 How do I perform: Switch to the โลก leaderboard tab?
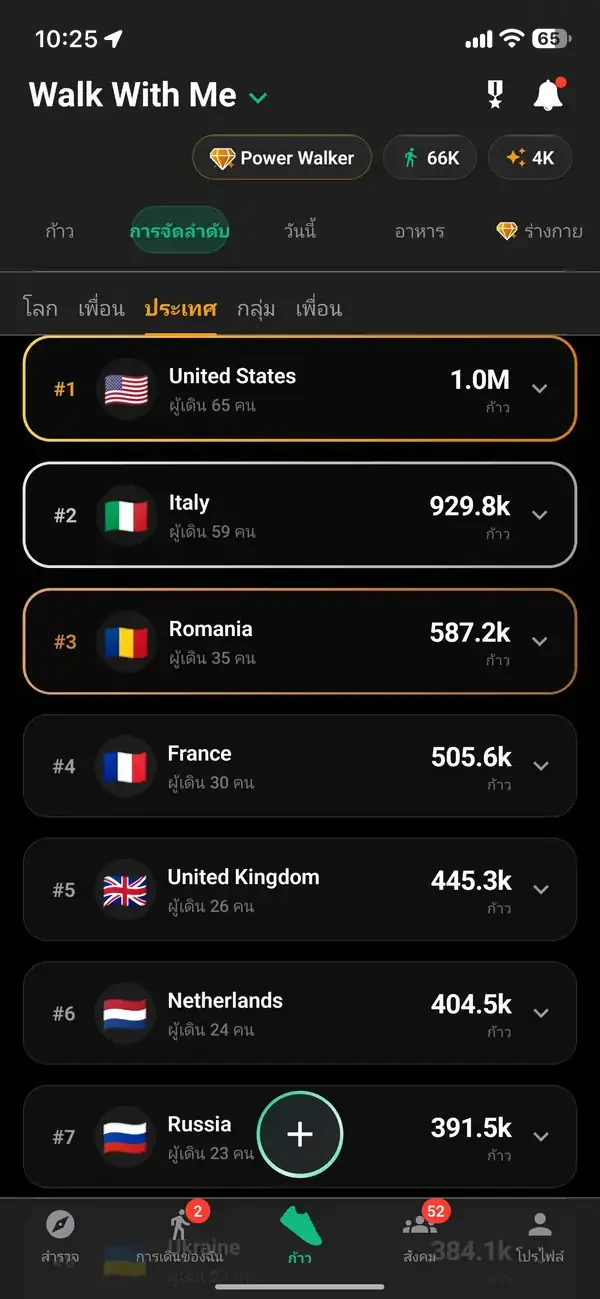(x=40, y=308)
